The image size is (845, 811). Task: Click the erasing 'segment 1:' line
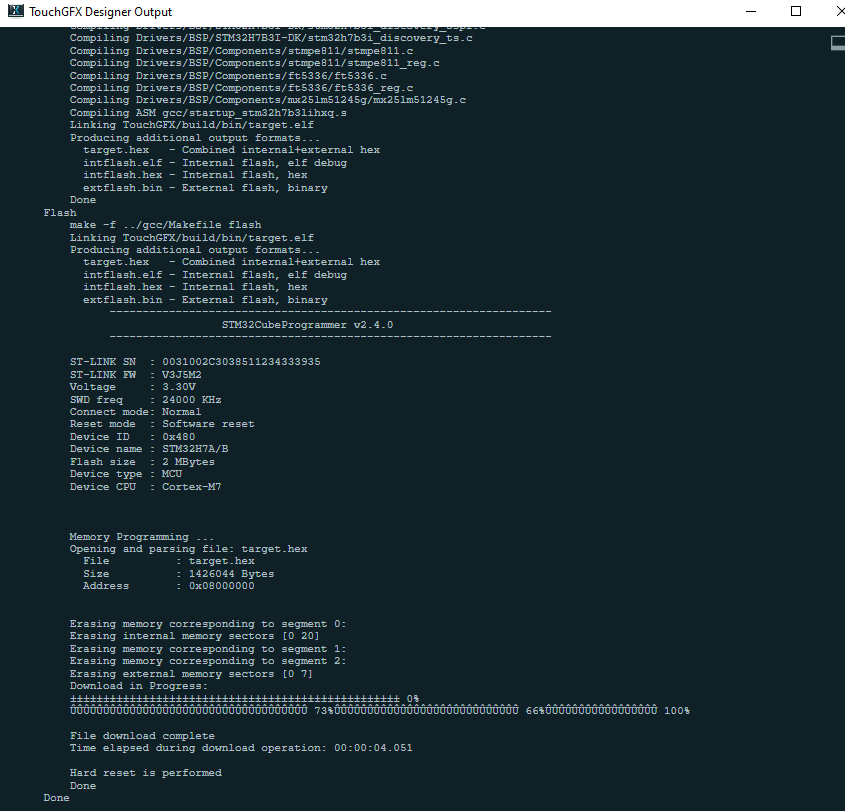coord(208,649)
